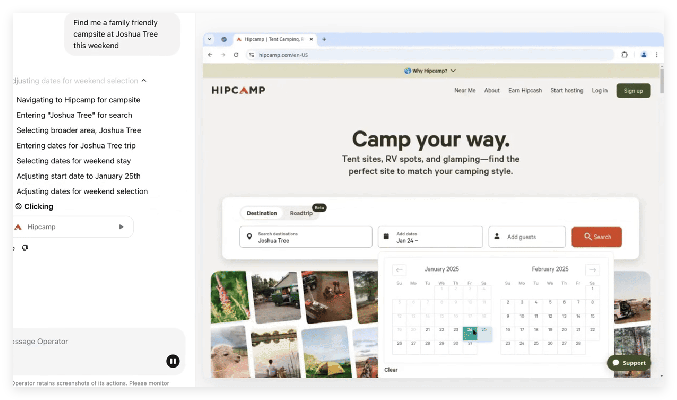Screen dimensions: 677x400
Task: Click the Add dates field
Action: point(430,237)
